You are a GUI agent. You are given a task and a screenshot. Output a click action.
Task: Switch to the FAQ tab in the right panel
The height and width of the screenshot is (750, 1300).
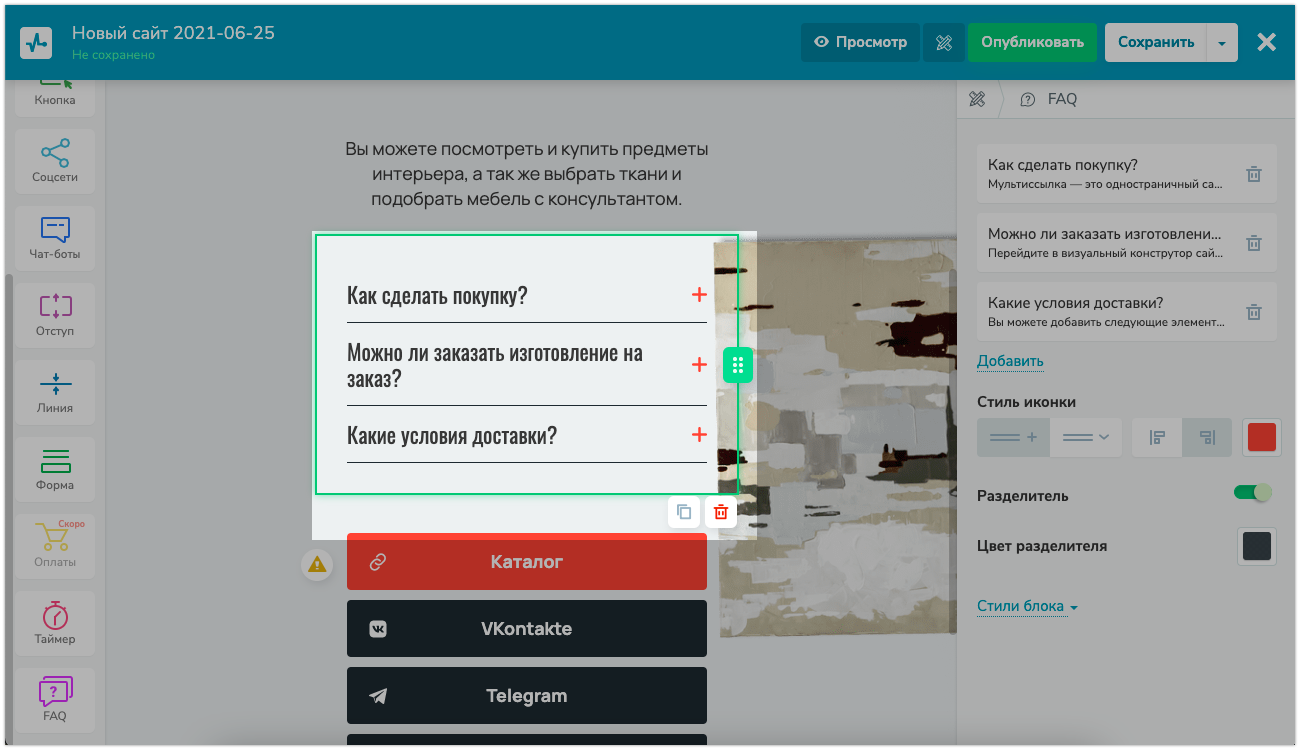click(1048, 99)
